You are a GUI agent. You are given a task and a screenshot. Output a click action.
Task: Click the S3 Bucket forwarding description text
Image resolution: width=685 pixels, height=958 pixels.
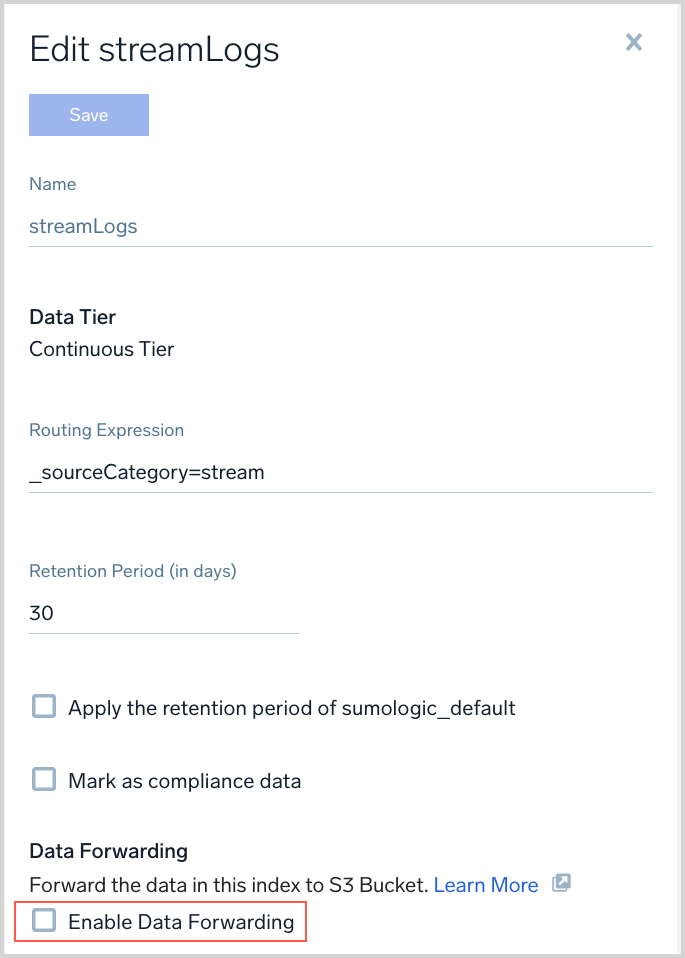[229, 885]
